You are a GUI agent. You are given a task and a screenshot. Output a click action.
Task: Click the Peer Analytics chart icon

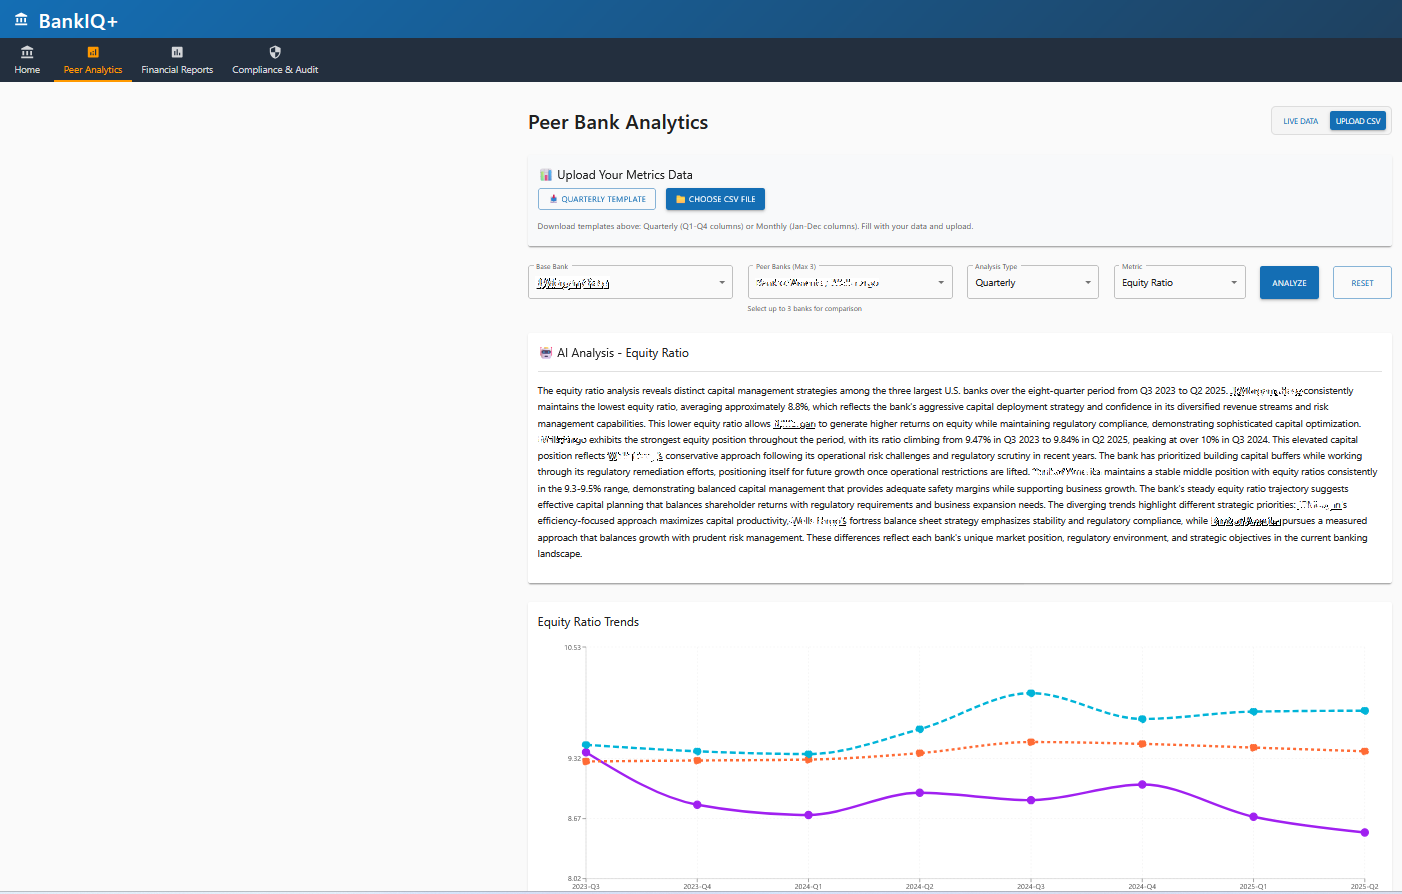(93, 52)
